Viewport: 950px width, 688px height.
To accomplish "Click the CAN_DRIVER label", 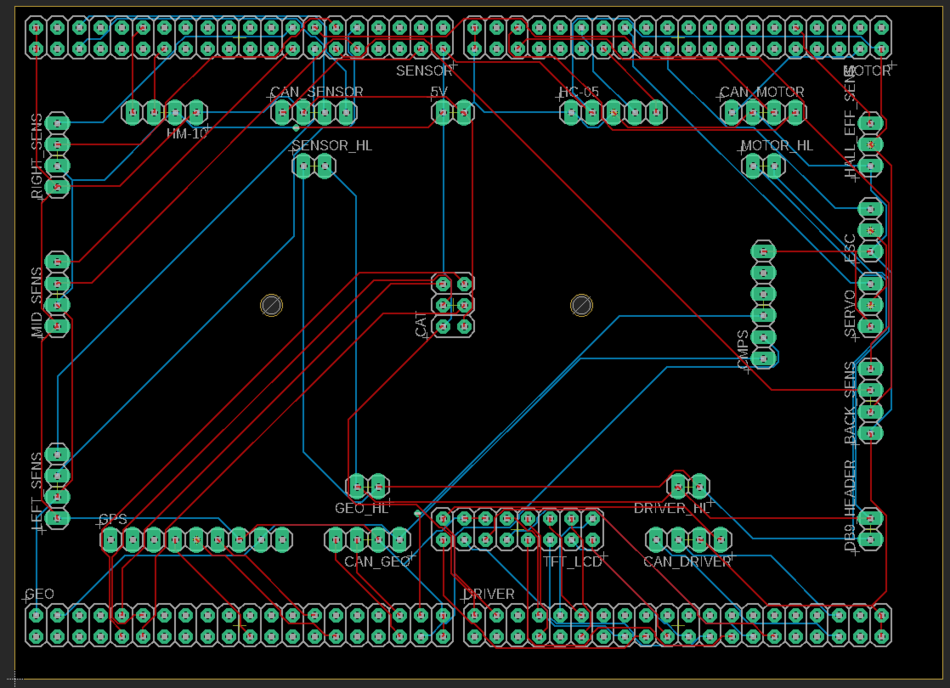I will [x=687, y=562].
